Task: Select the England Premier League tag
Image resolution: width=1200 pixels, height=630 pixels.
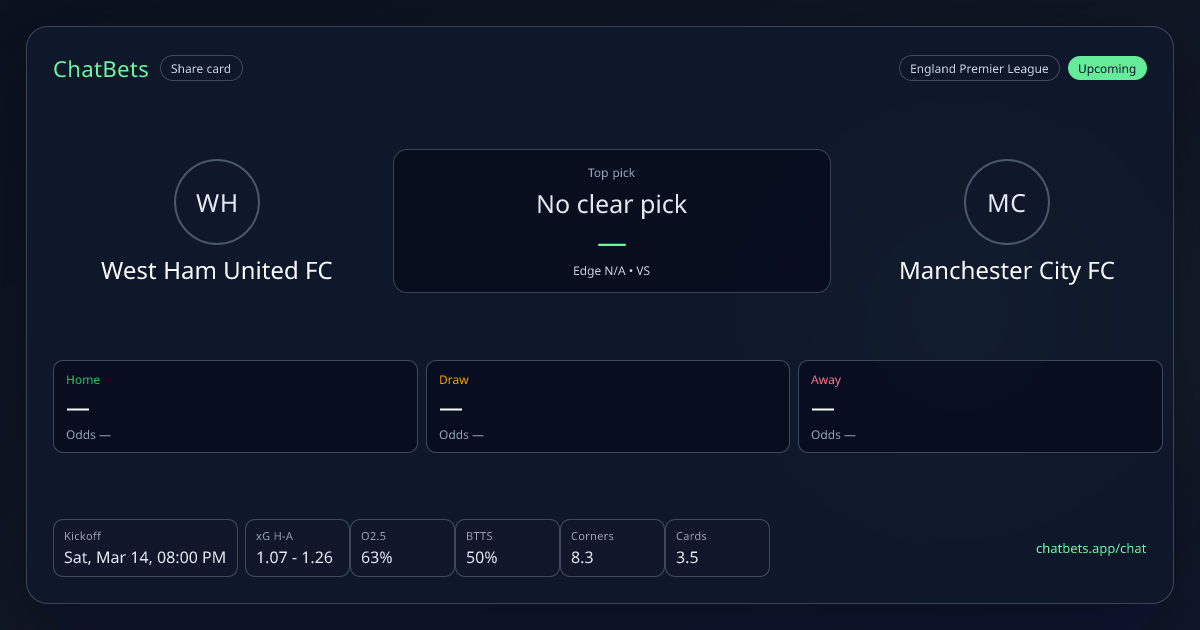Action: pyautogui.click(x=978, y=69)
